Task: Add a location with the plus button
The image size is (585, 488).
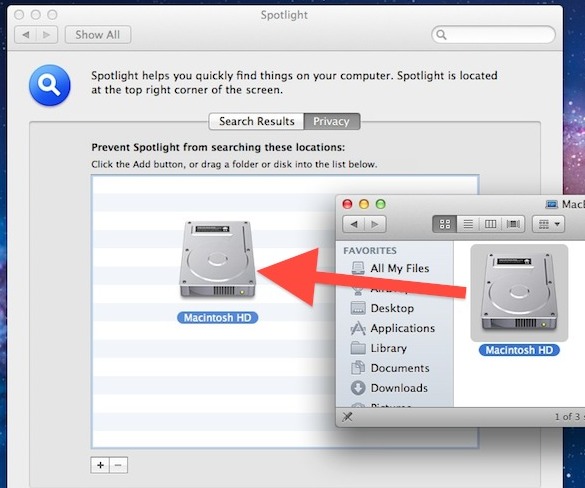Action: point(100,465)
